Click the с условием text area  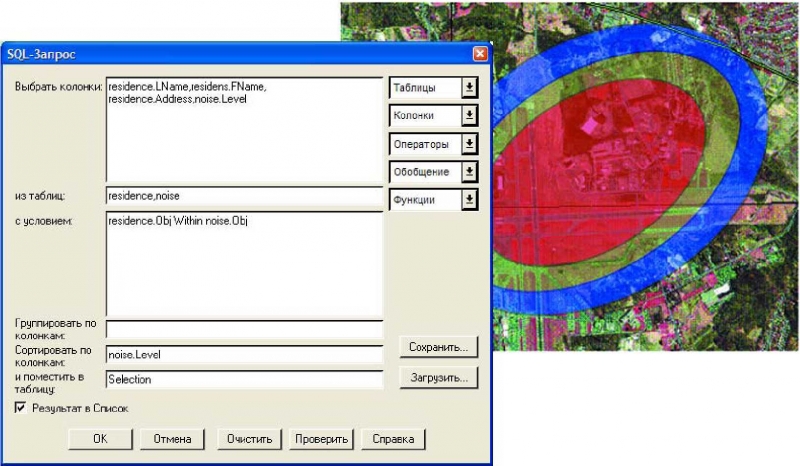tap(244, 264)
